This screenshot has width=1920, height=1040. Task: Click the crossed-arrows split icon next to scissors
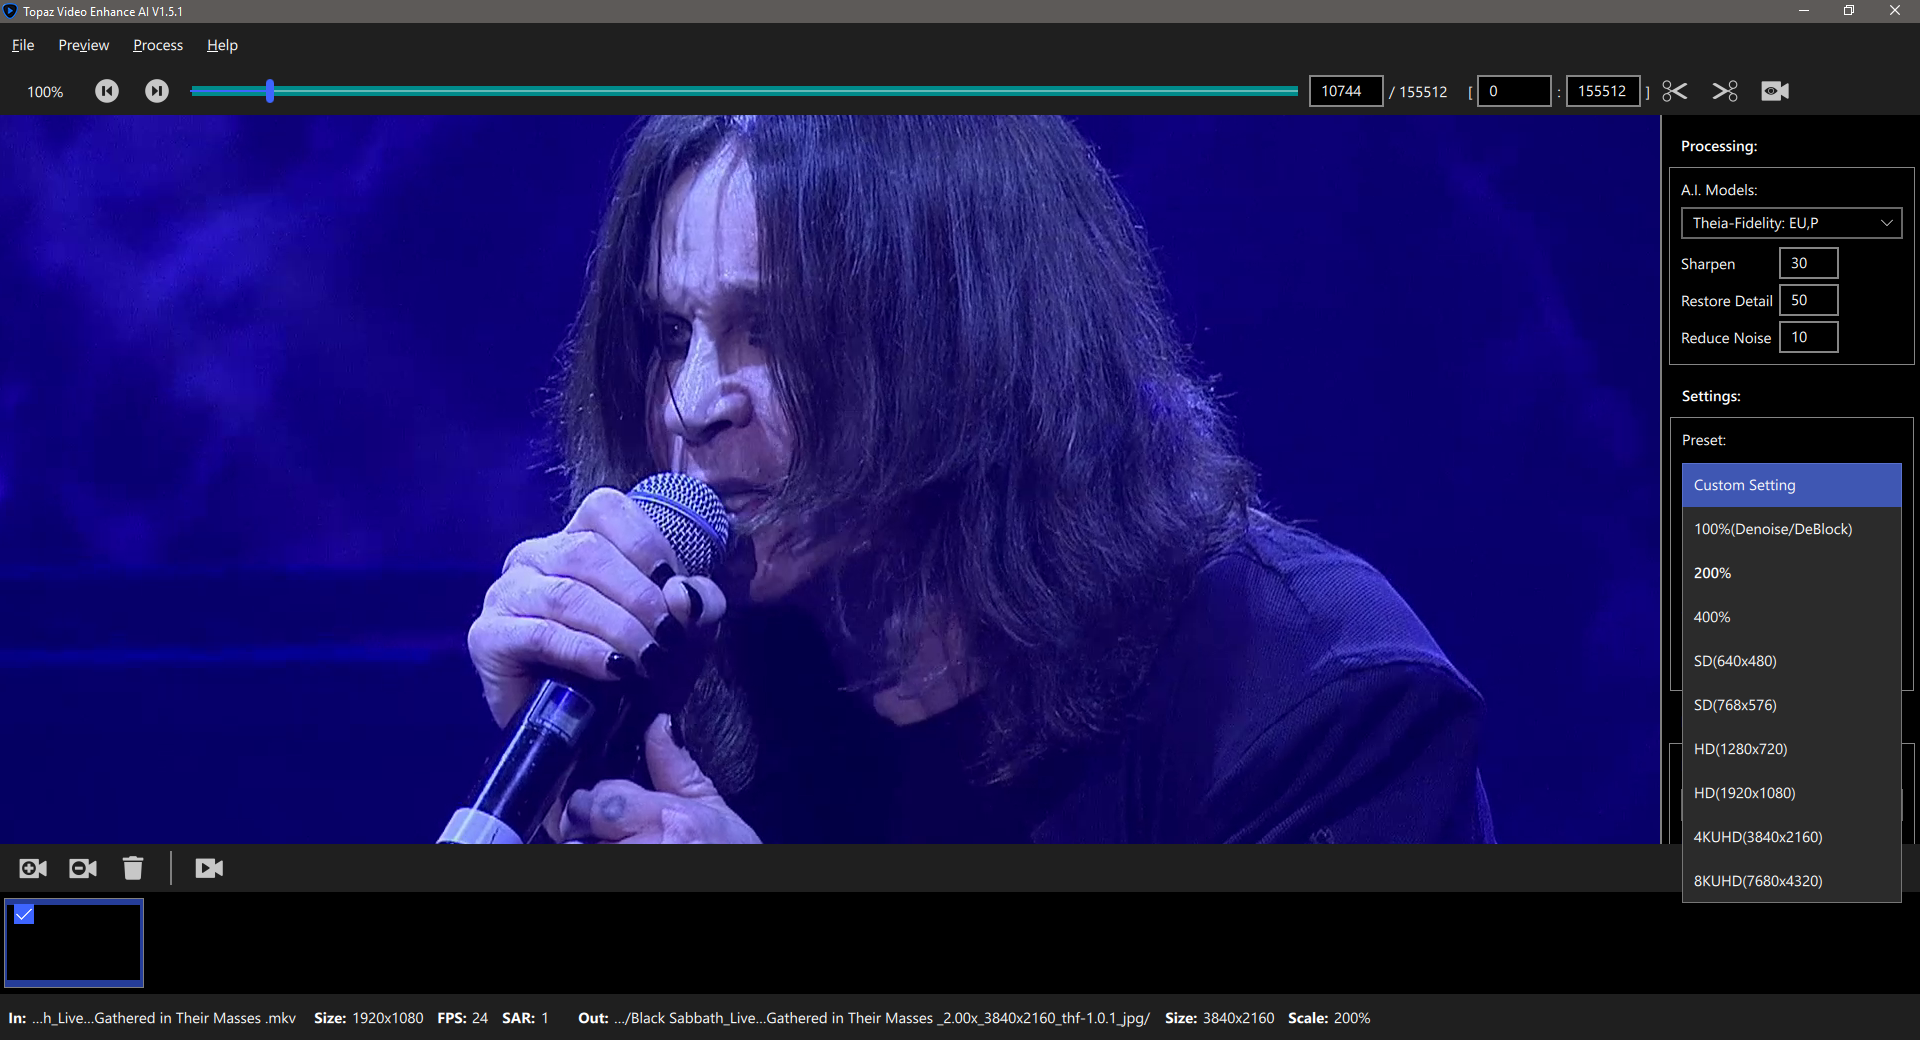1725,91
